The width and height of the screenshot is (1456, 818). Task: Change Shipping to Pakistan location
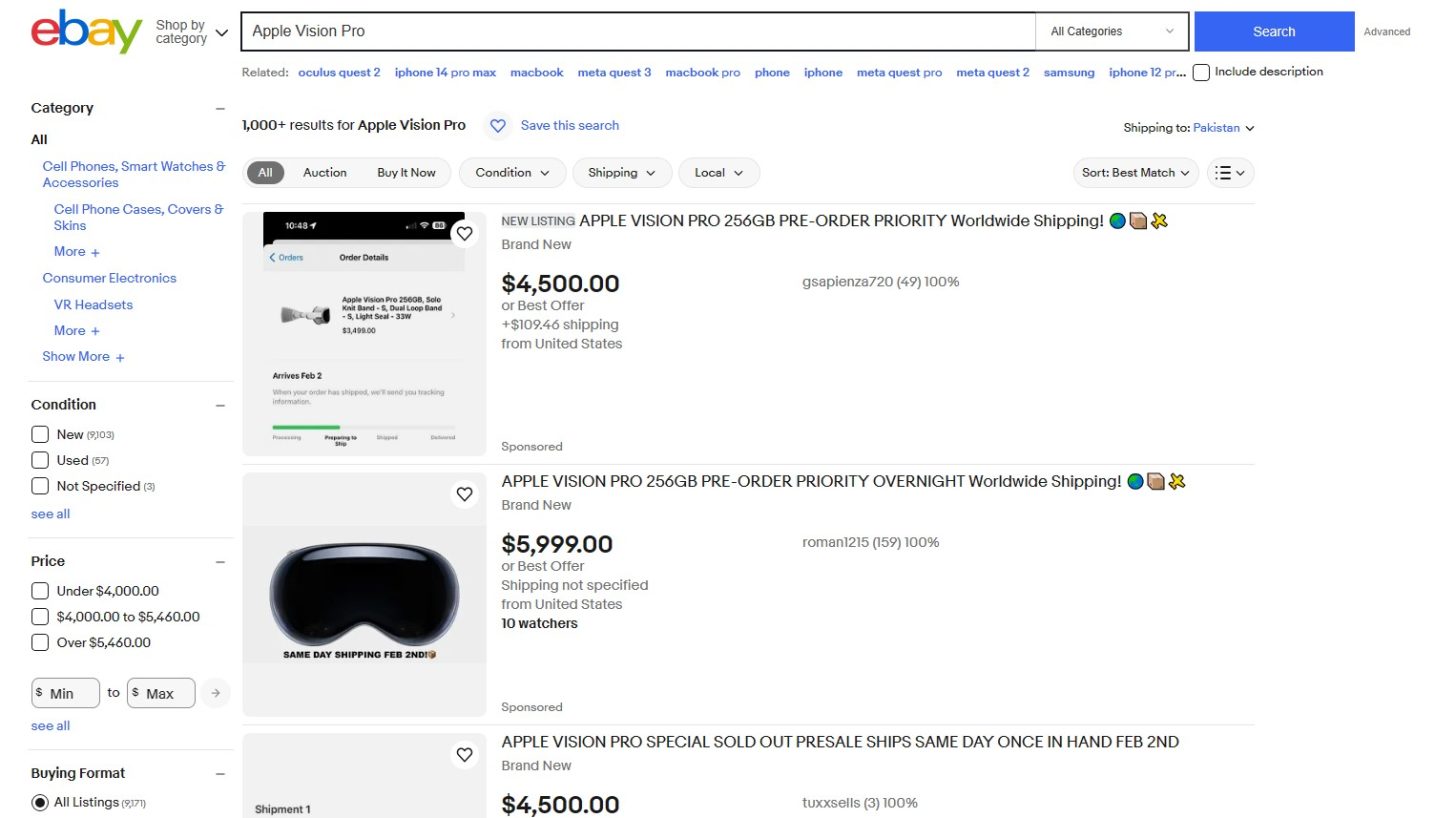click(1223, 128)
